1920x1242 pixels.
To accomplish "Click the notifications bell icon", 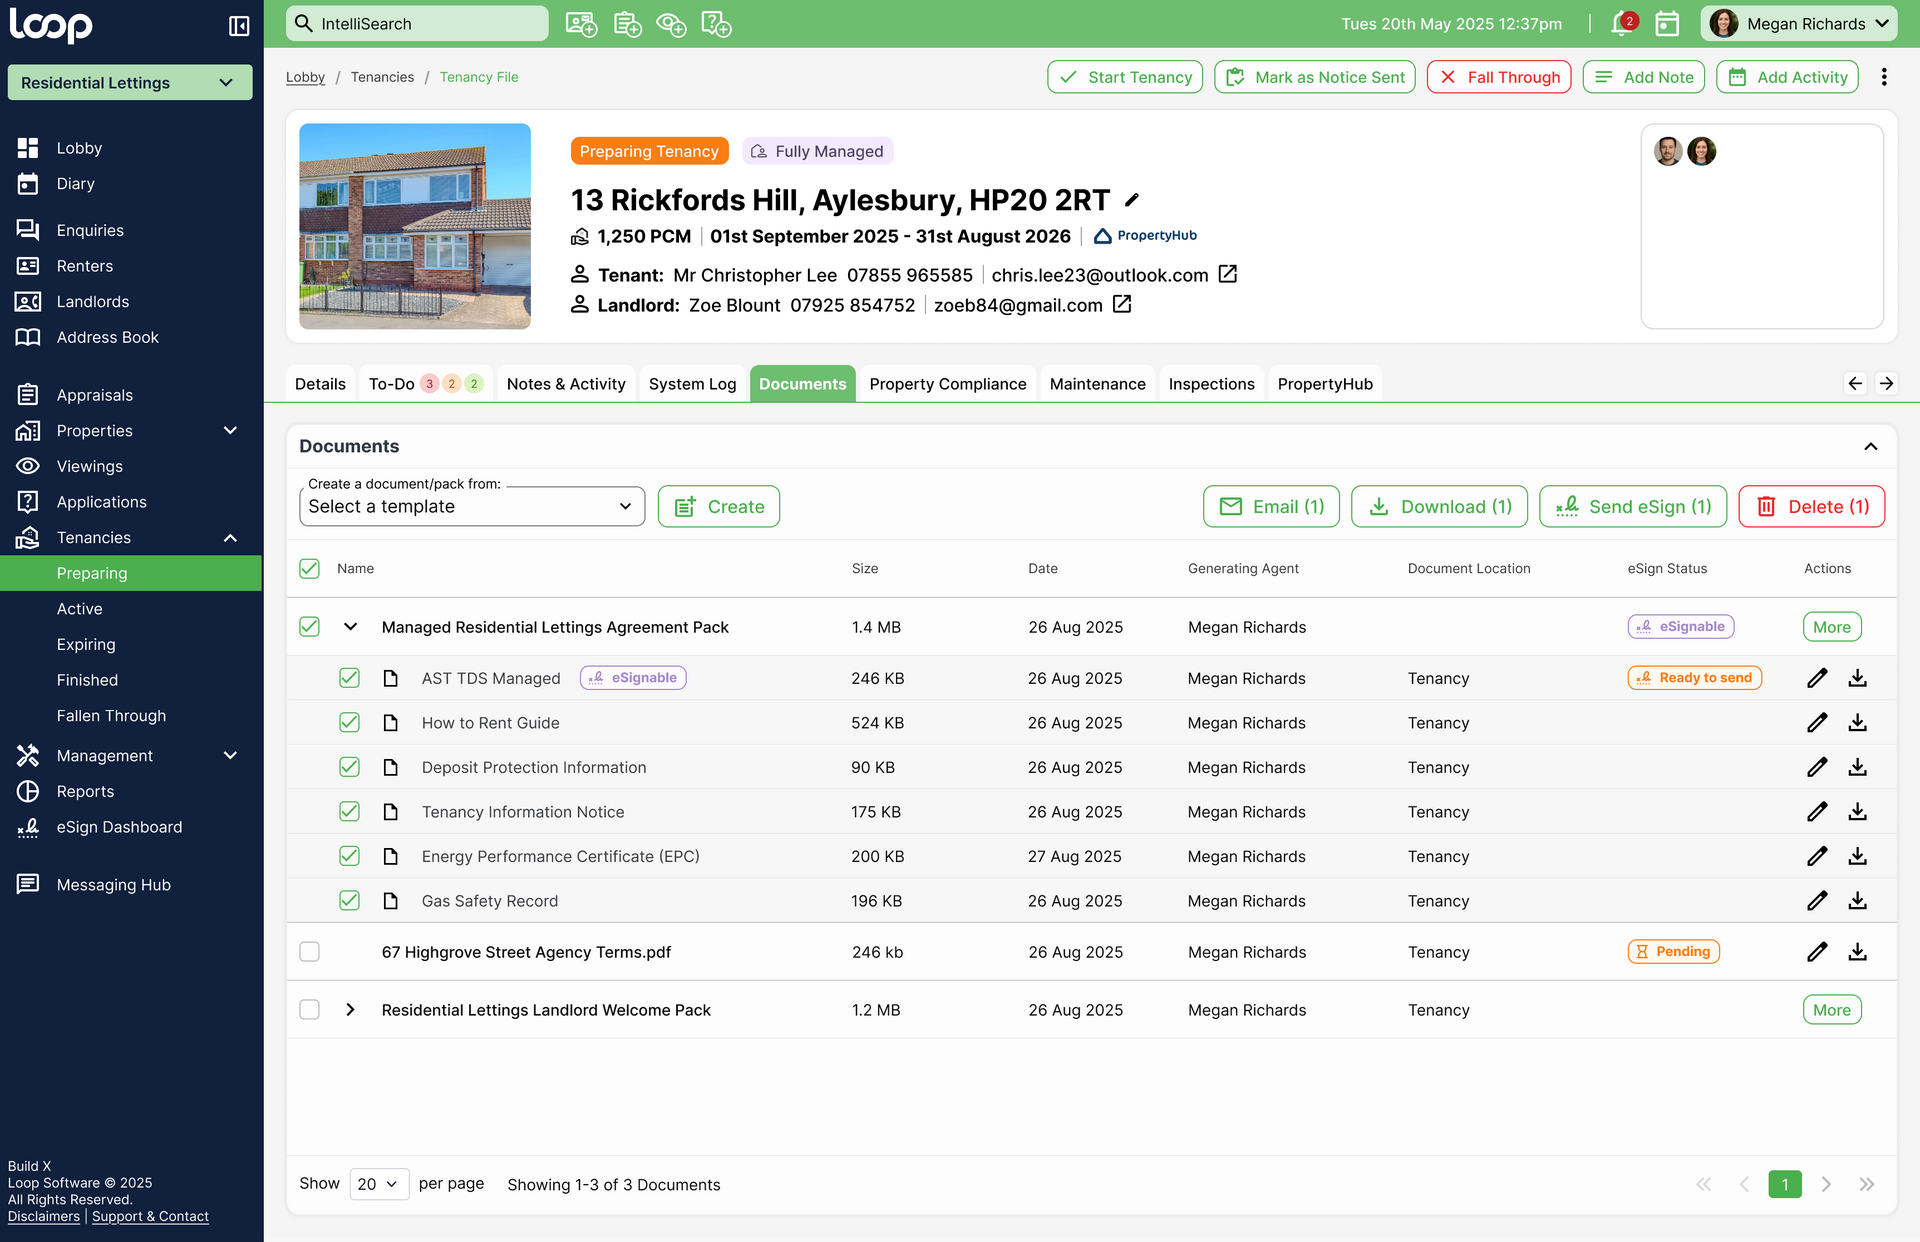I will tap(1622, 24).
